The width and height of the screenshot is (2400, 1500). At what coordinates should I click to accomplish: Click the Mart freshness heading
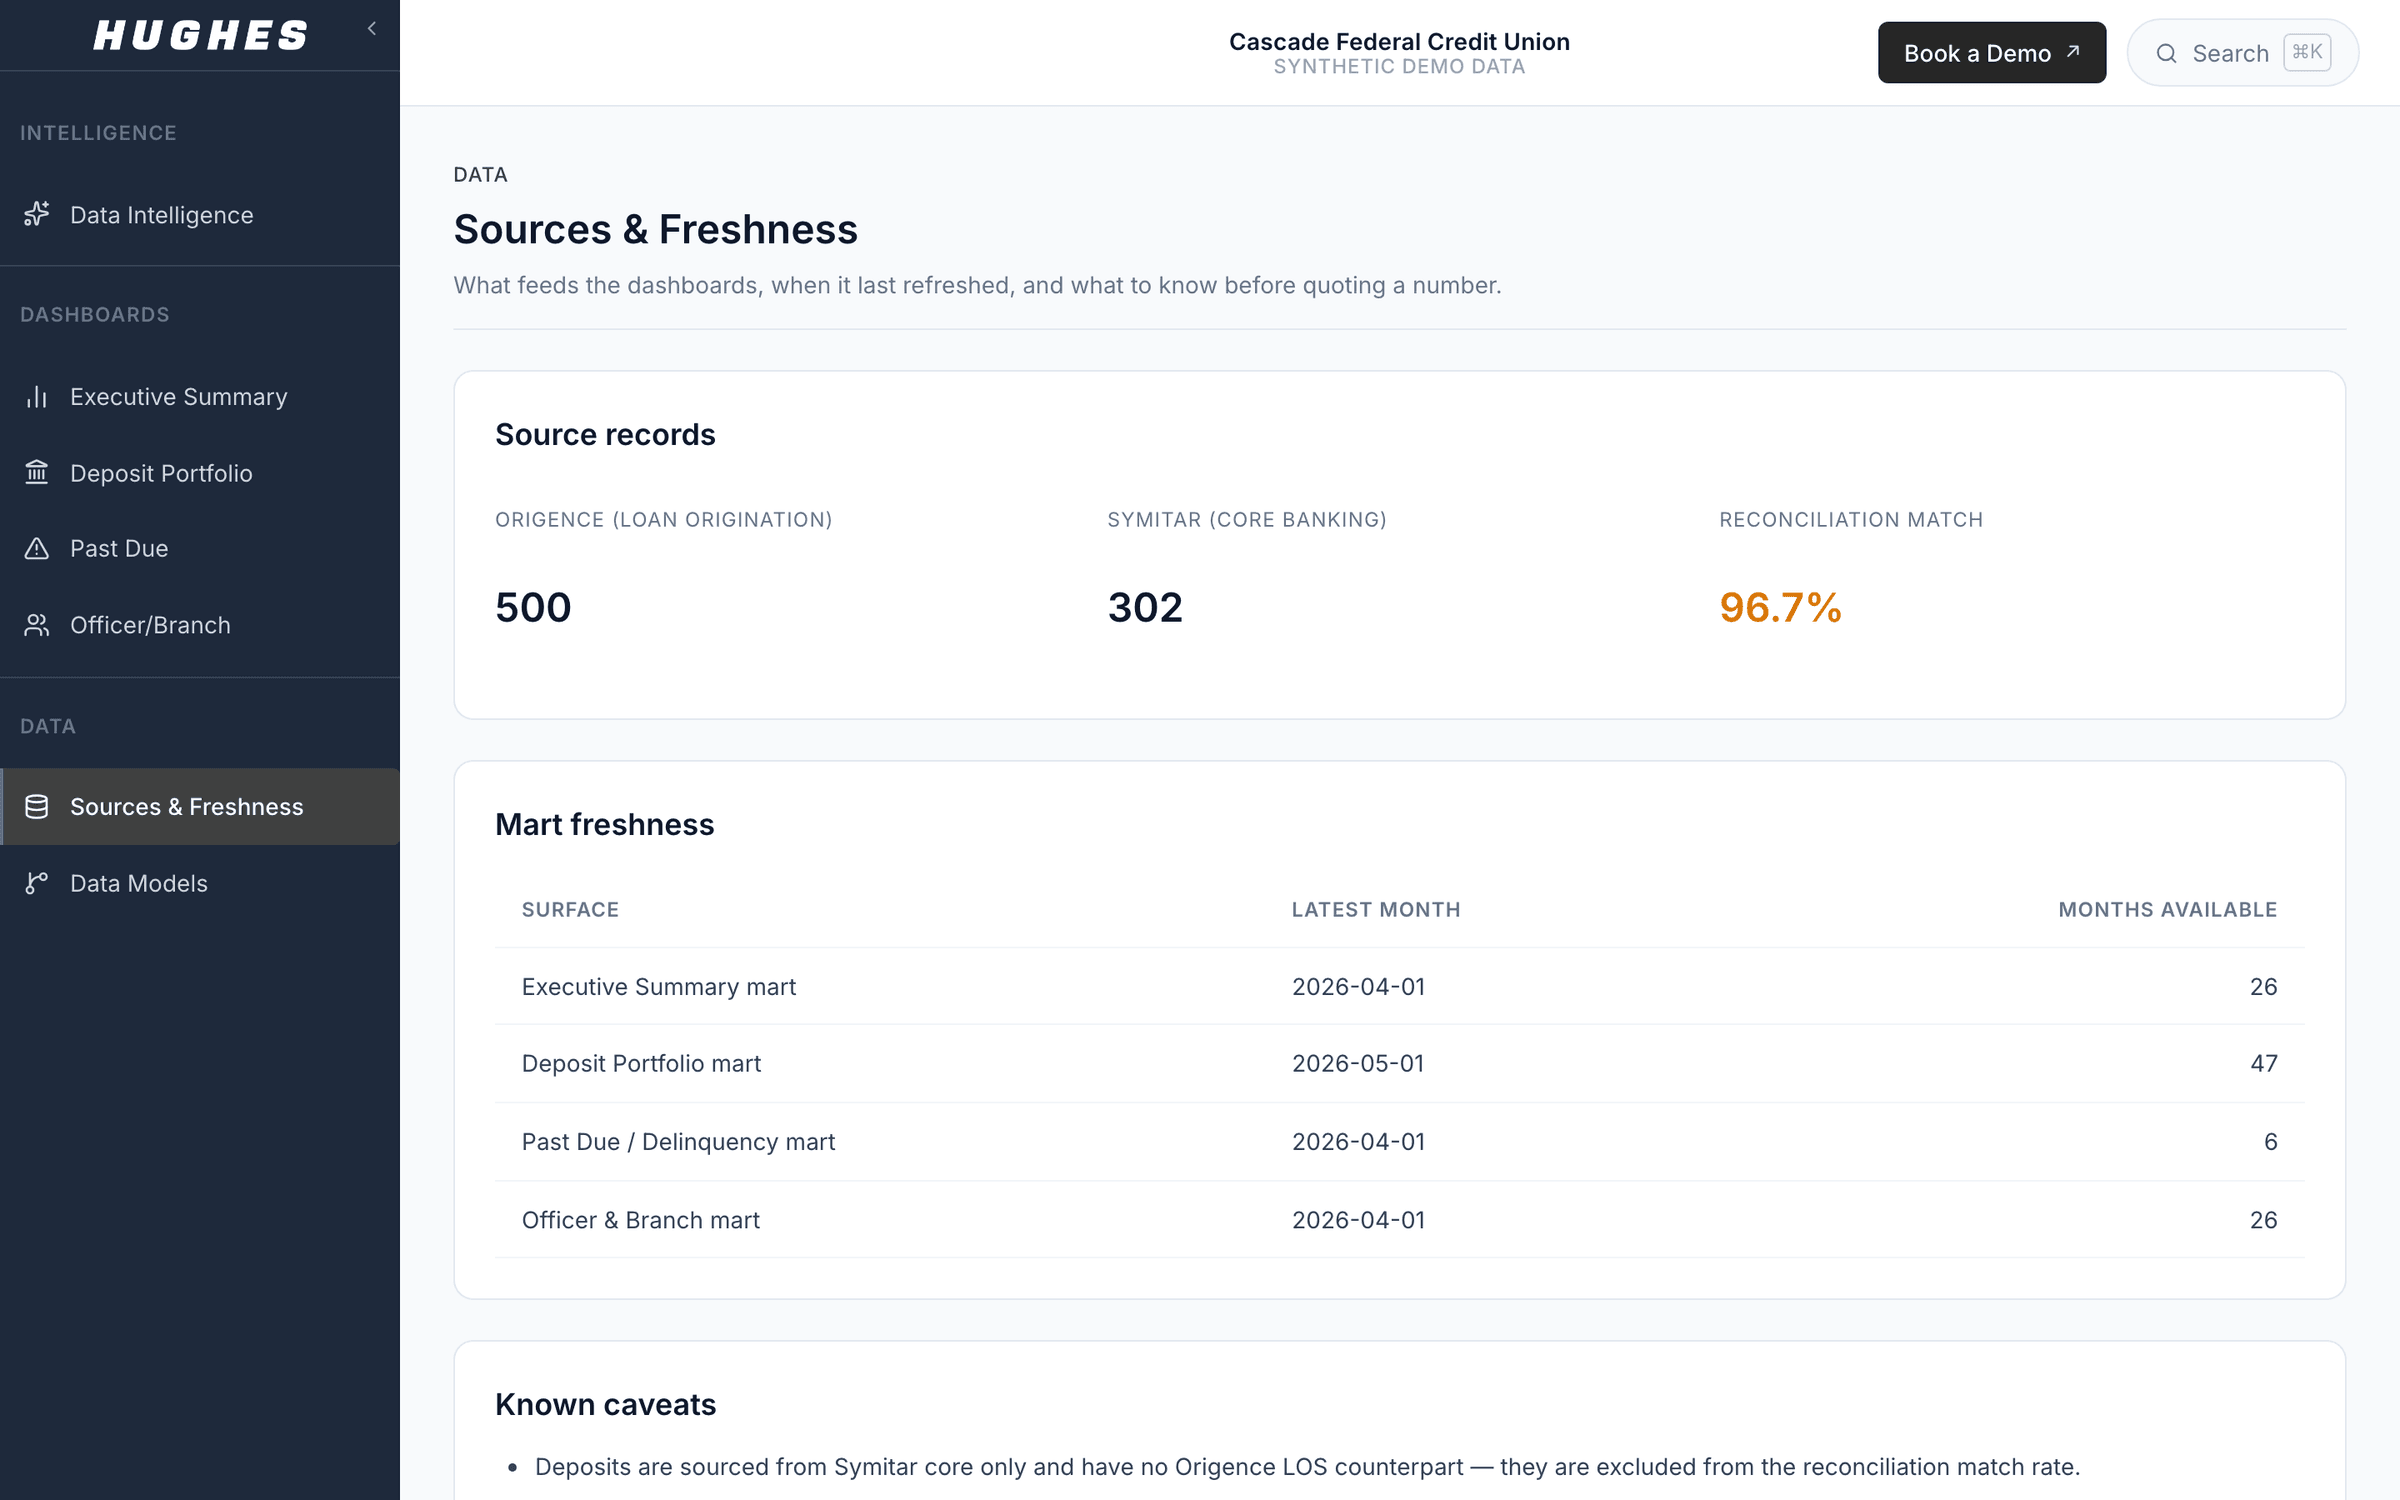click(604, 824)
